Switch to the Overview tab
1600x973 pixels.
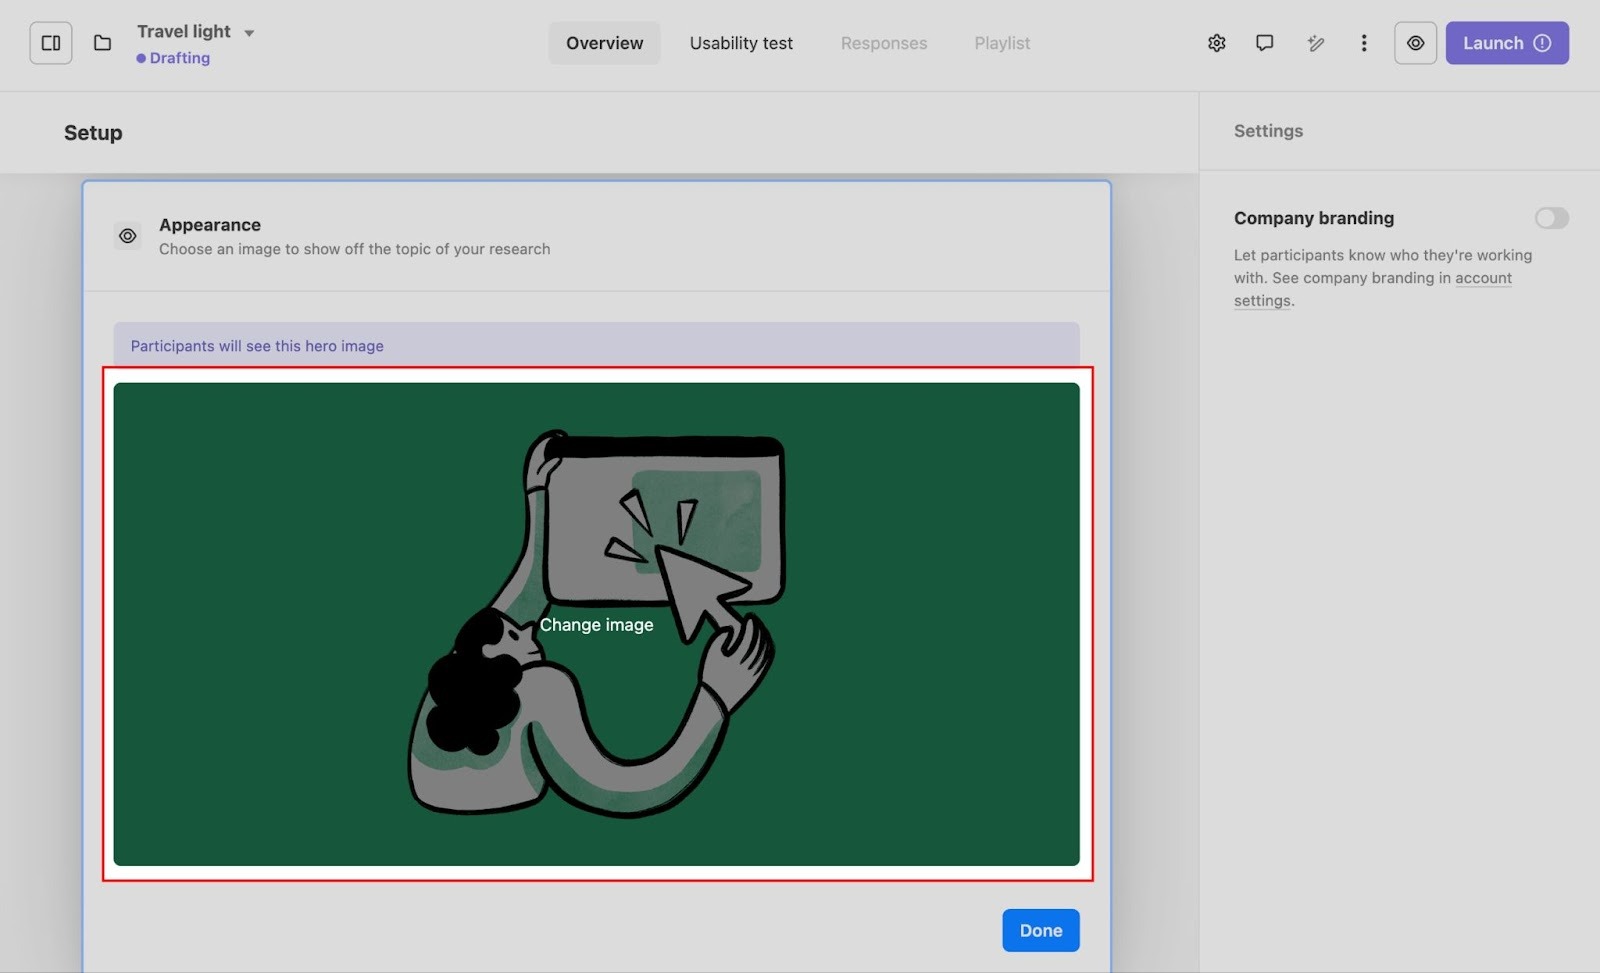604,43
